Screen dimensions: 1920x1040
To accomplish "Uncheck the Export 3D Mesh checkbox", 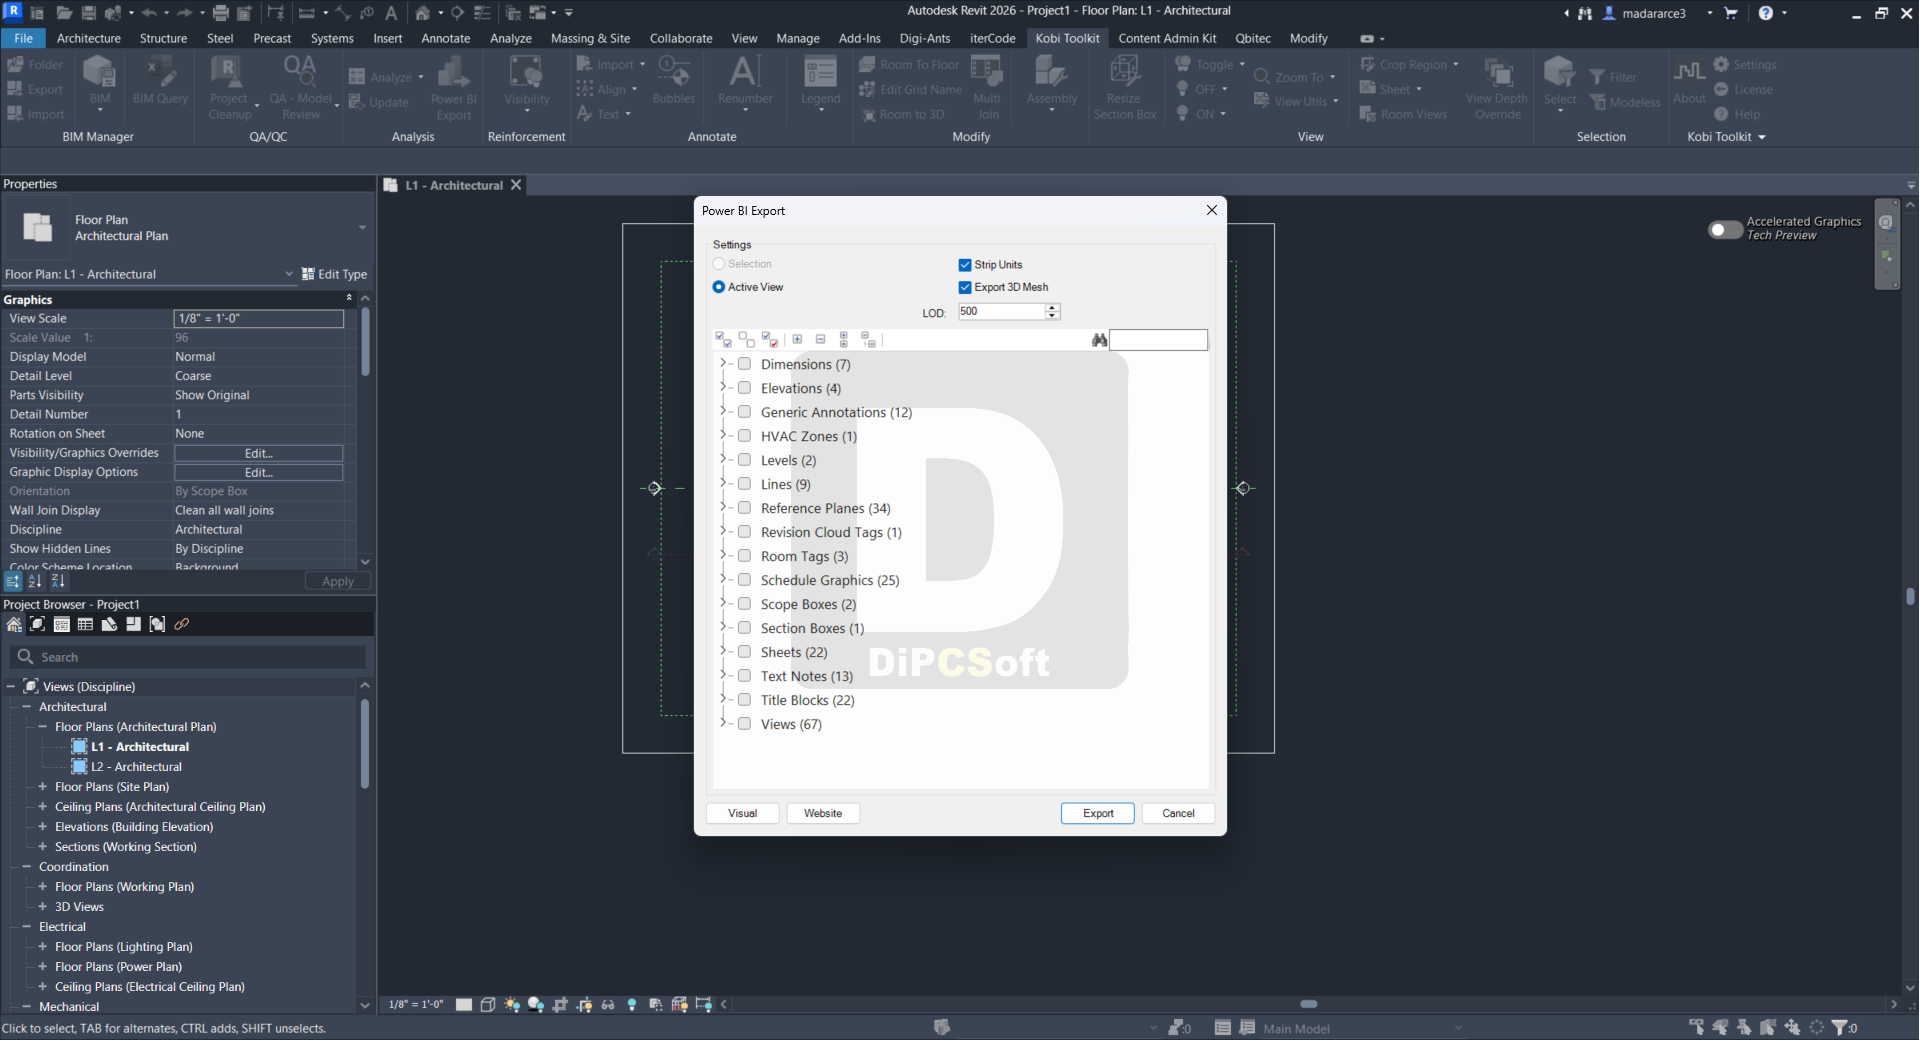I will coord(965,287).
